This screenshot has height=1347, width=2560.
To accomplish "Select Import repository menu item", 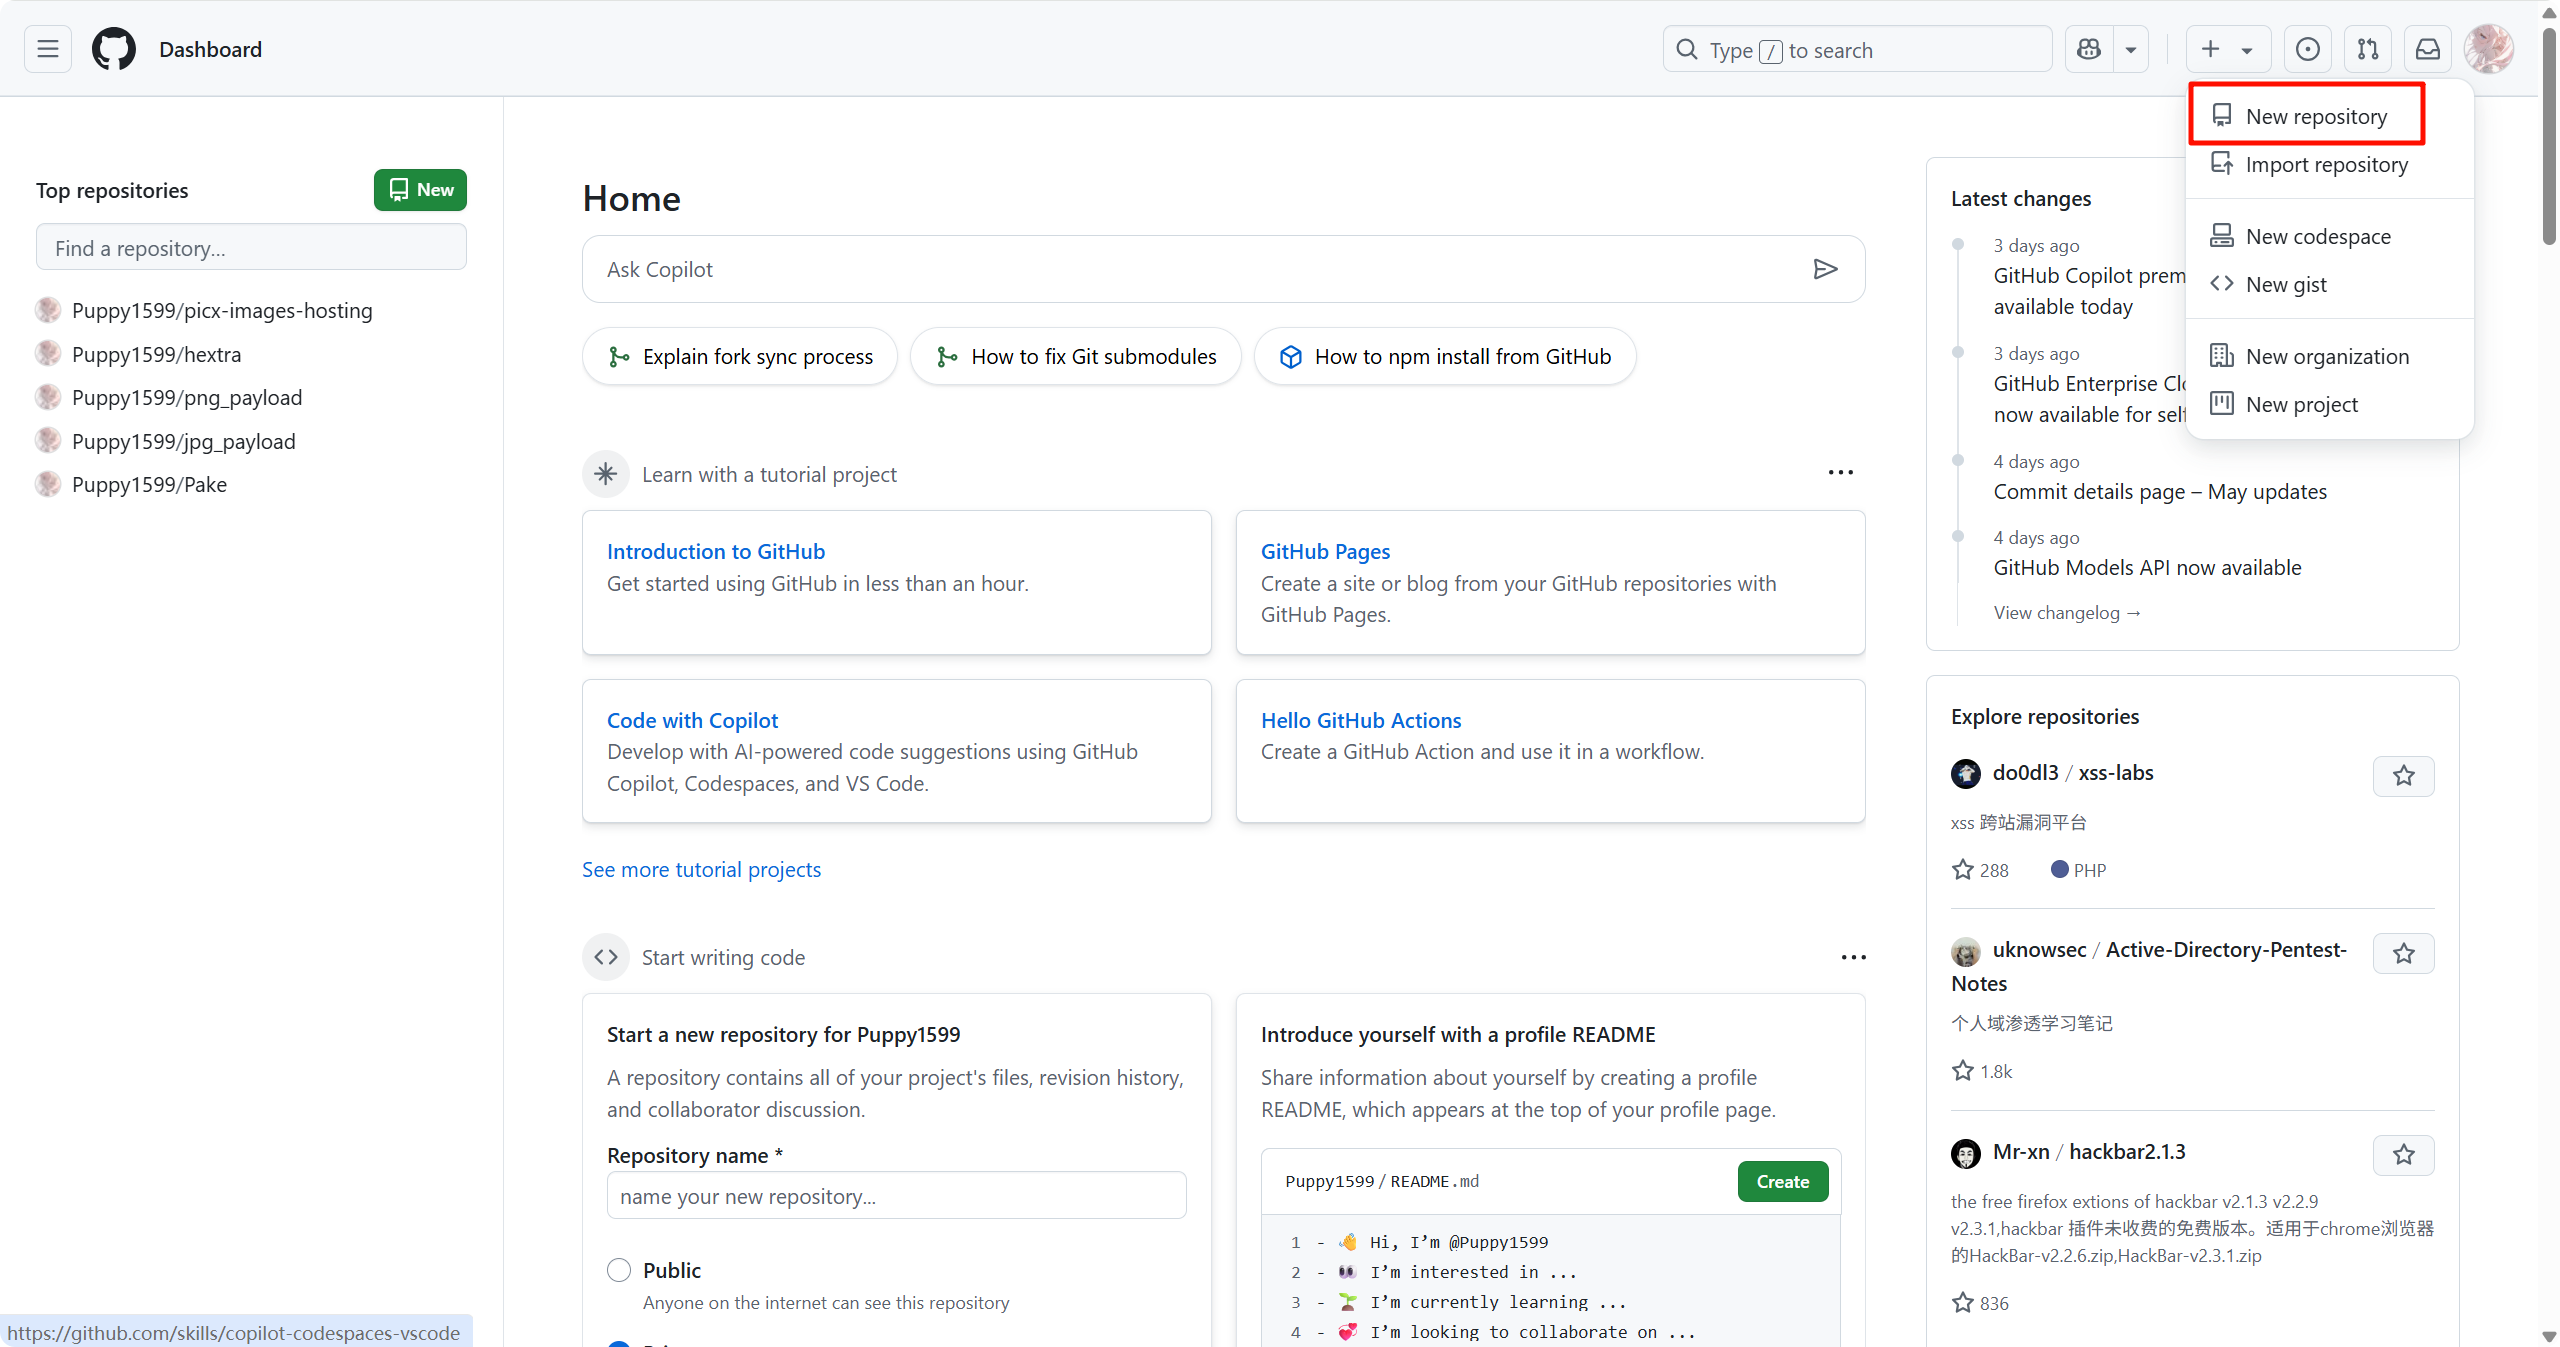I will 2330,164.
